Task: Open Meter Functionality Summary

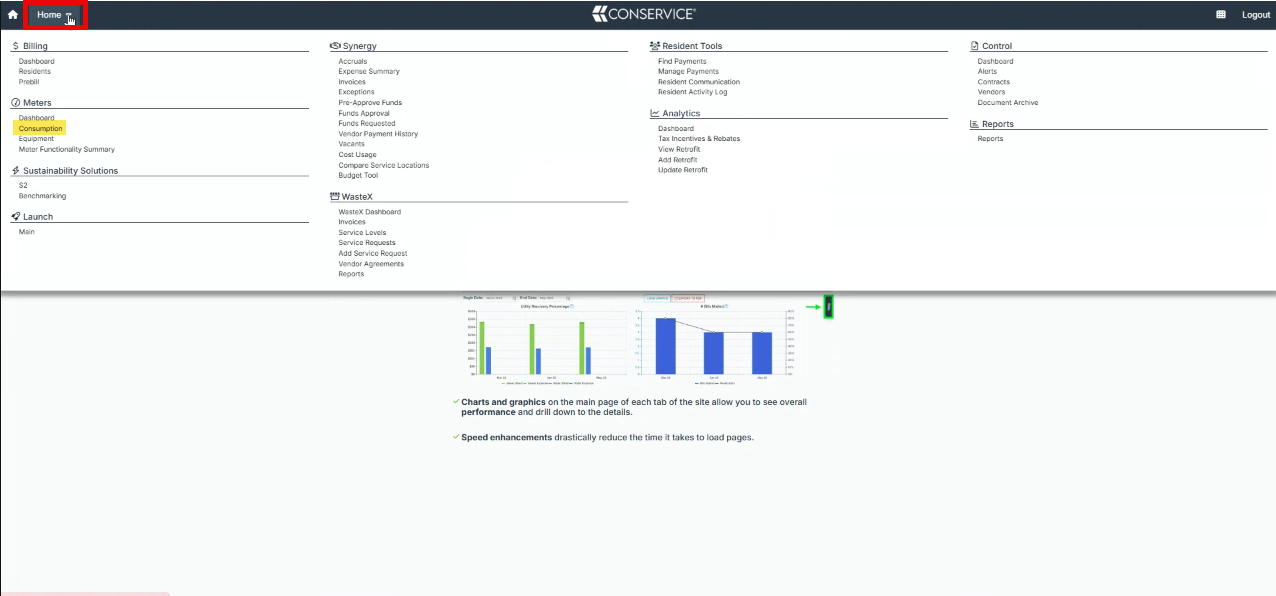Action: click(x=67, y=150)
